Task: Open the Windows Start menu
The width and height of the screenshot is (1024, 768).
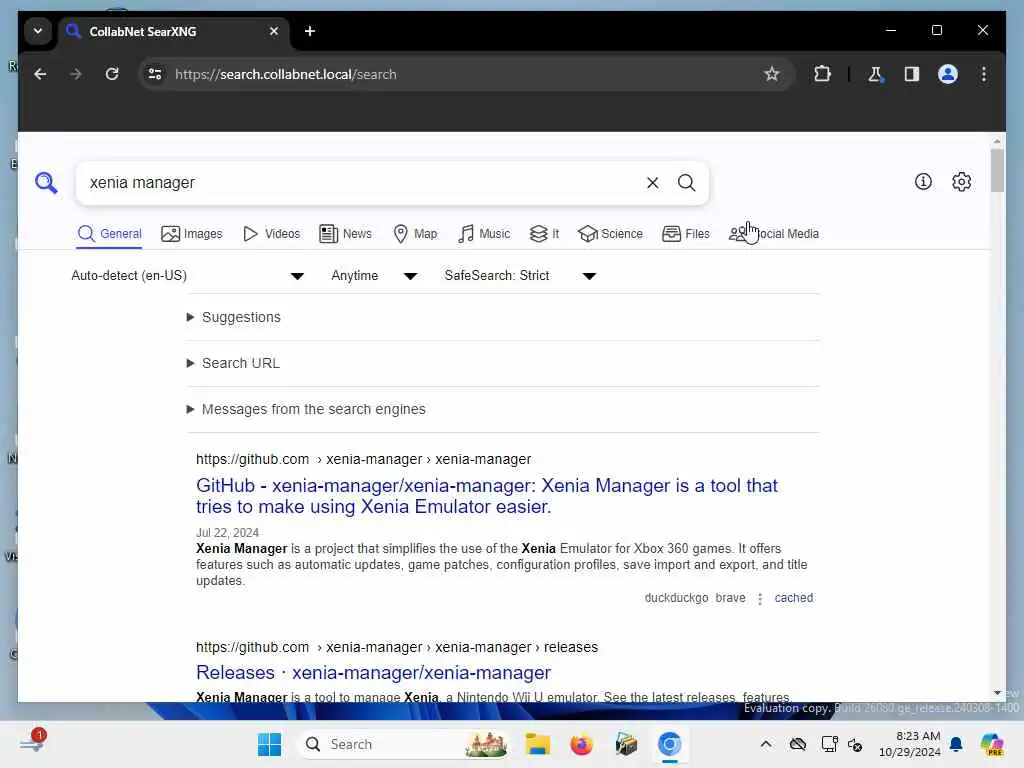Action: pyautogui.click(x=269, y=744)
